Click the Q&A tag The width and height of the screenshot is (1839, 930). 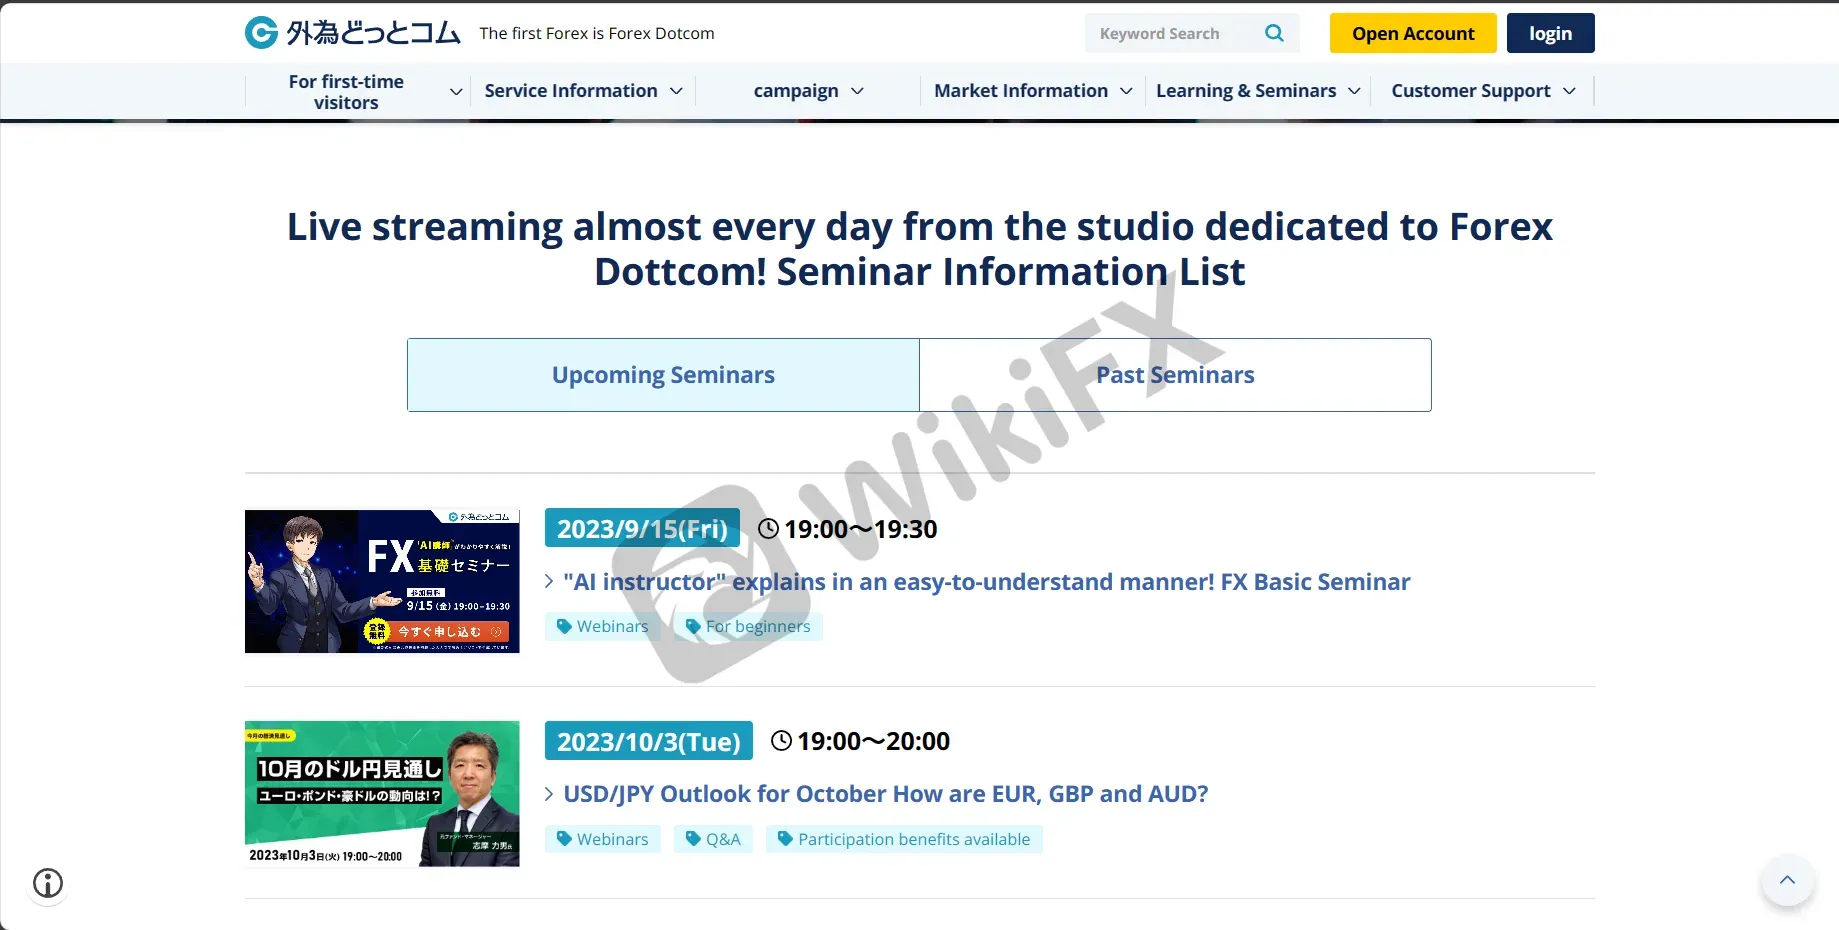click(x=714, y=839)
